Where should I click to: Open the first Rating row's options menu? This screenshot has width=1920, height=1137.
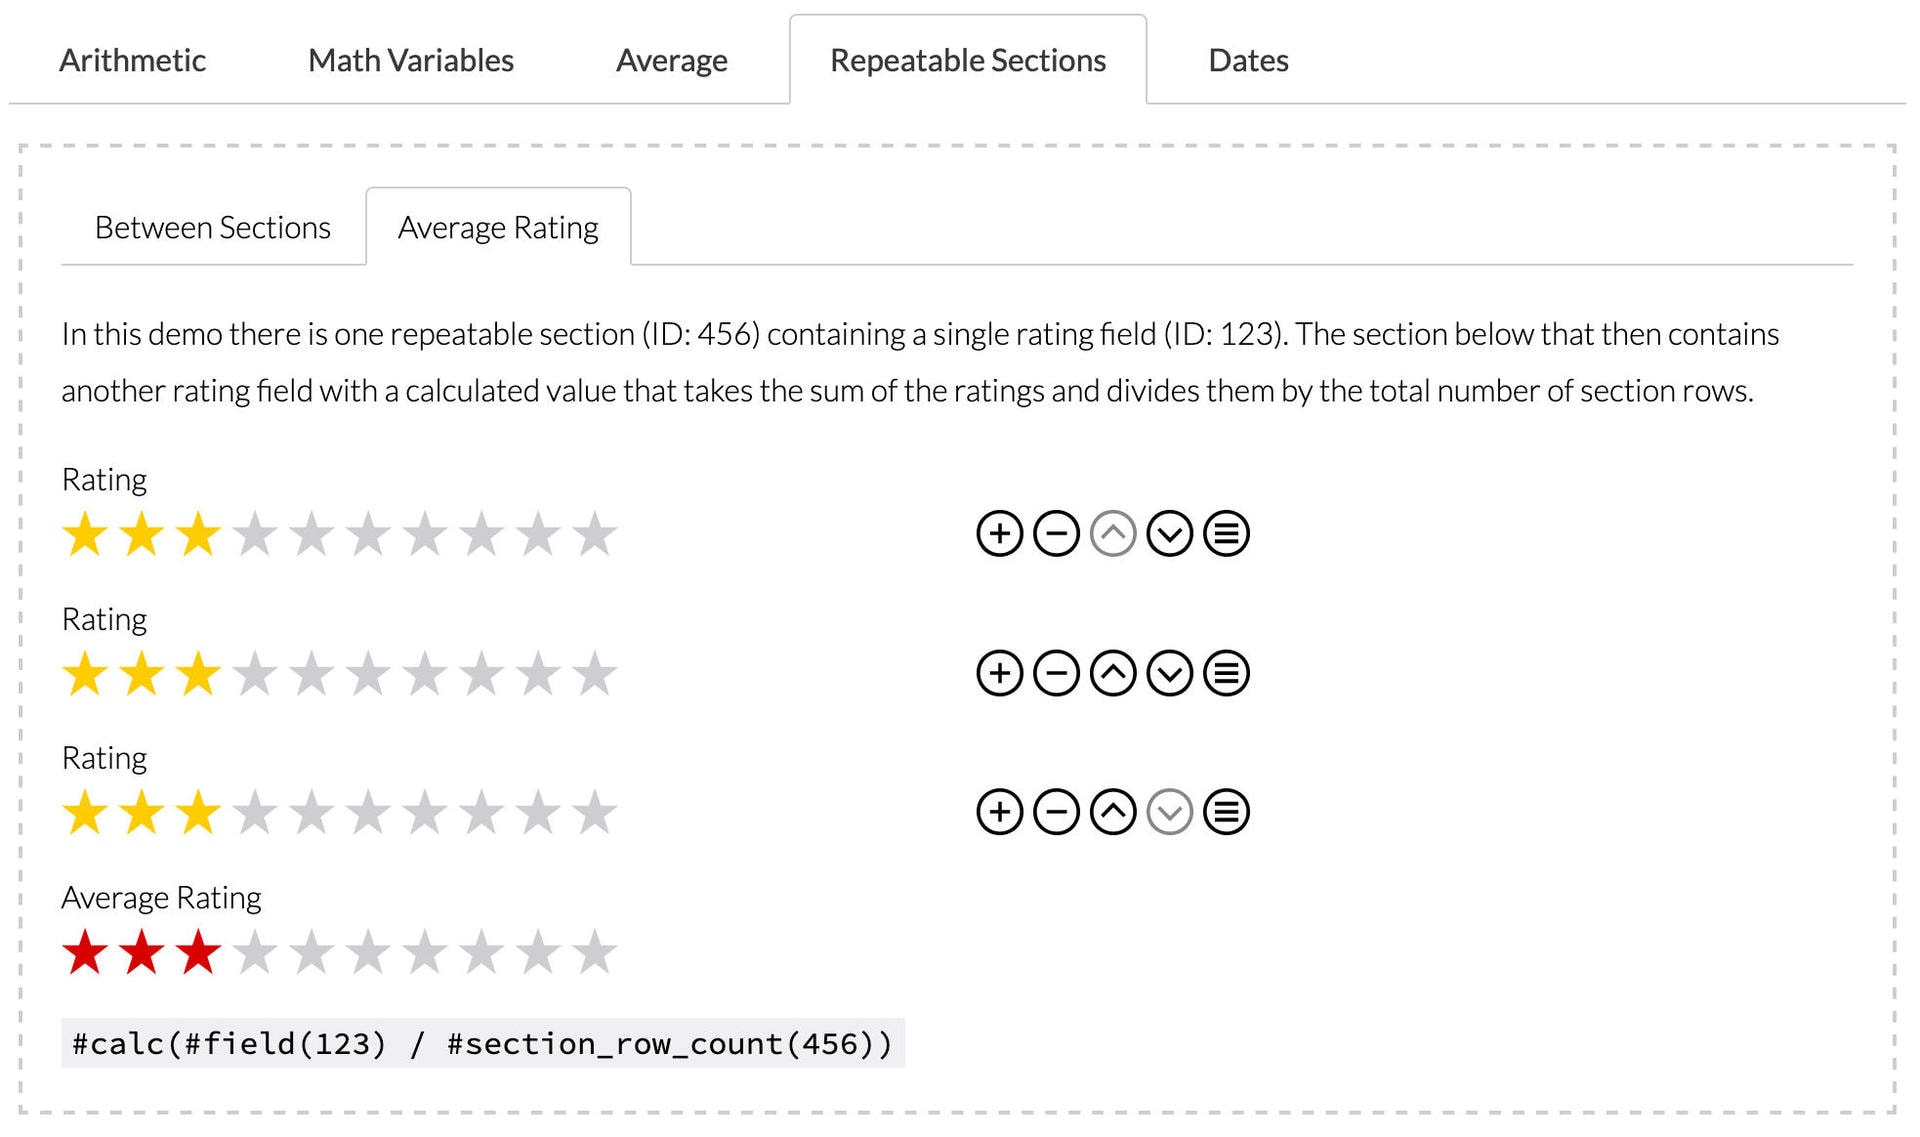click(1225, 532)
